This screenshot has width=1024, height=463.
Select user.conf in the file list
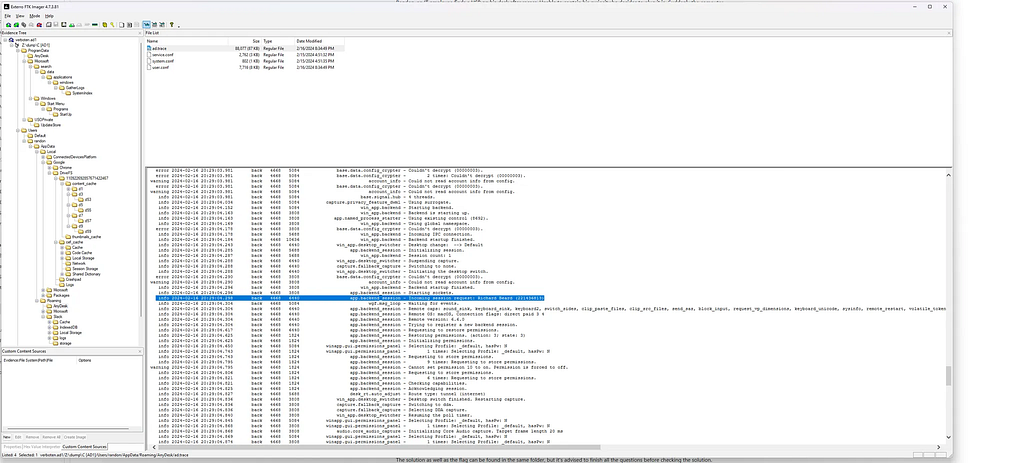click(x=161, y=67)
